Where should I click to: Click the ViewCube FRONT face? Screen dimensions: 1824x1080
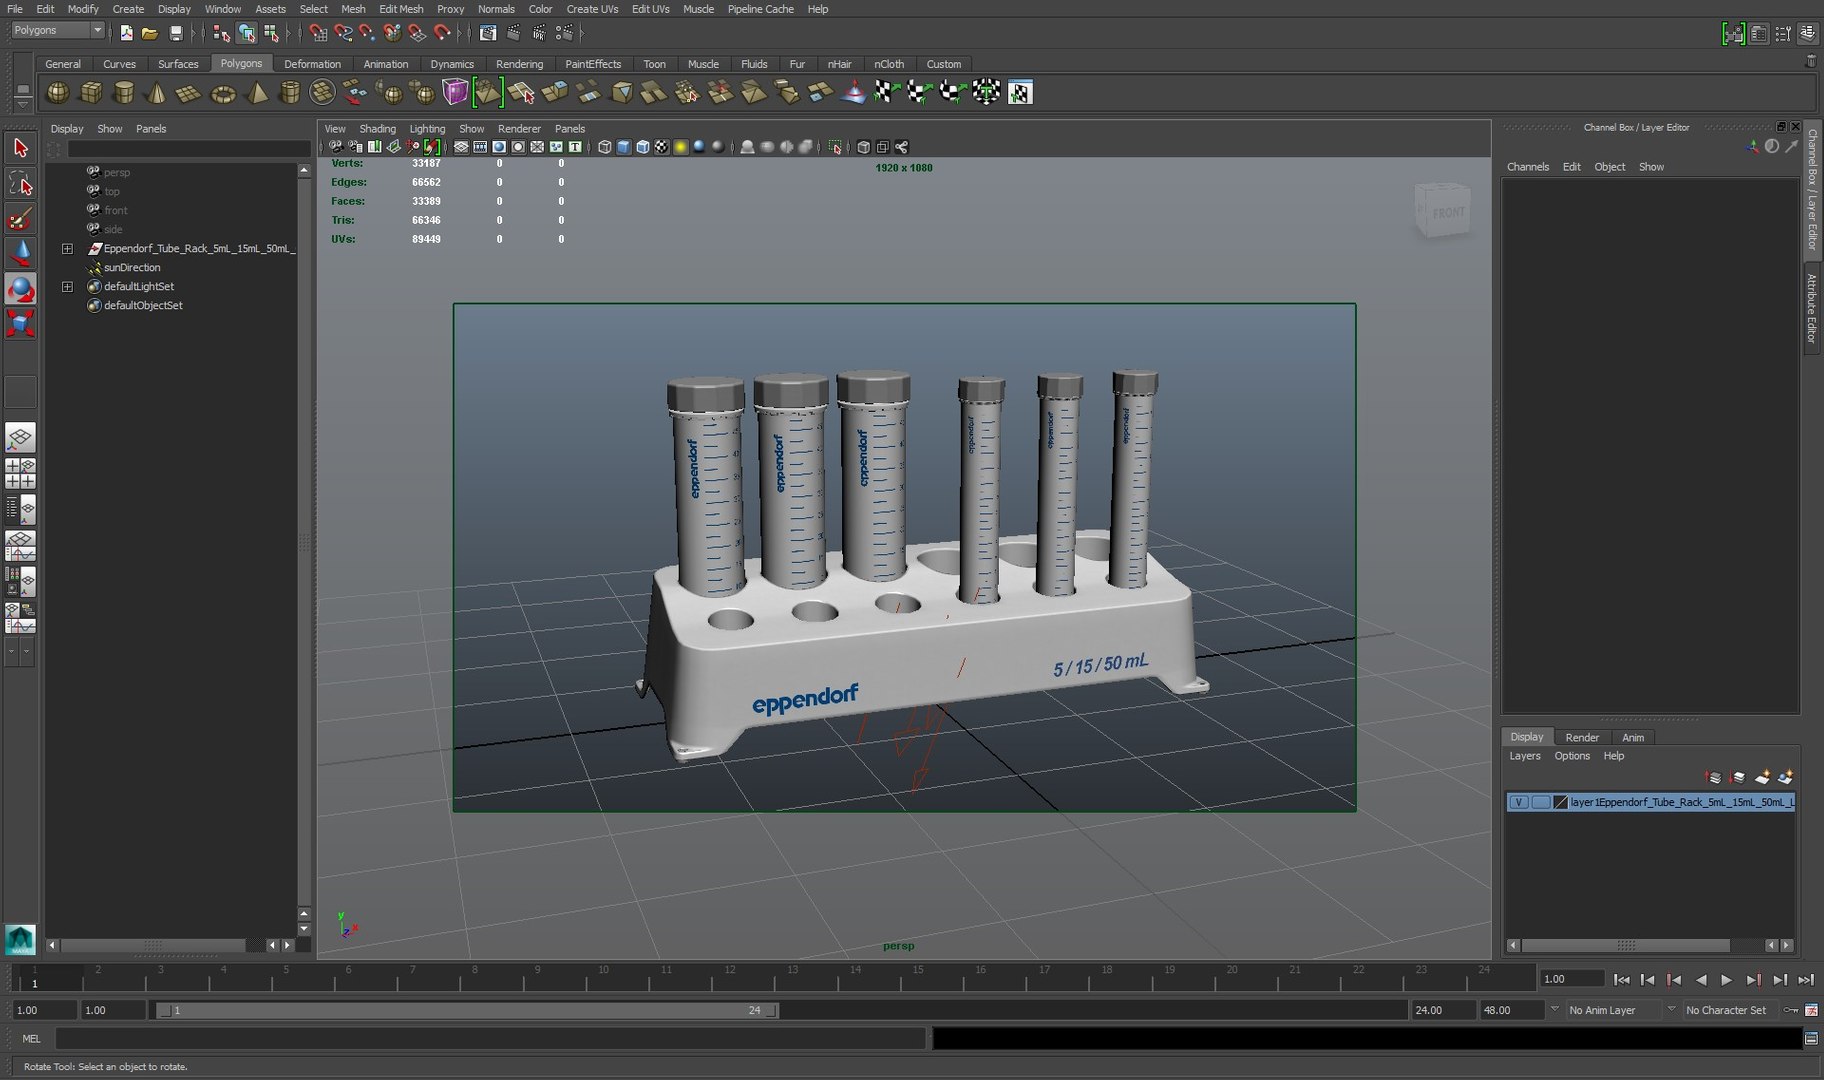tap(1447, 213)
